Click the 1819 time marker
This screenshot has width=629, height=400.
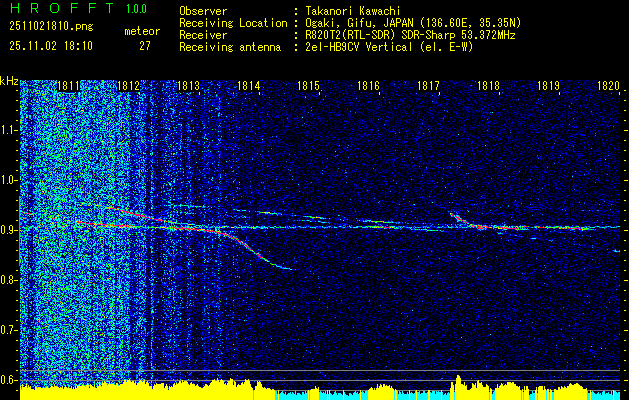(548, 86)
